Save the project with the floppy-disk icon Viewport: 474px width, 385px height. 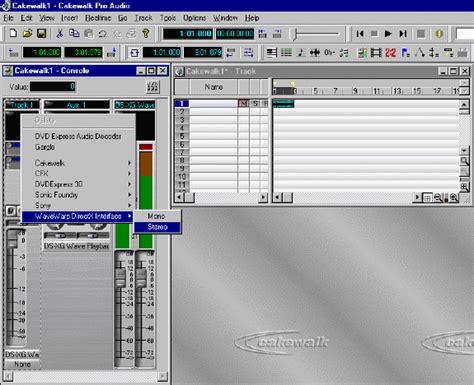coord(42,33)
